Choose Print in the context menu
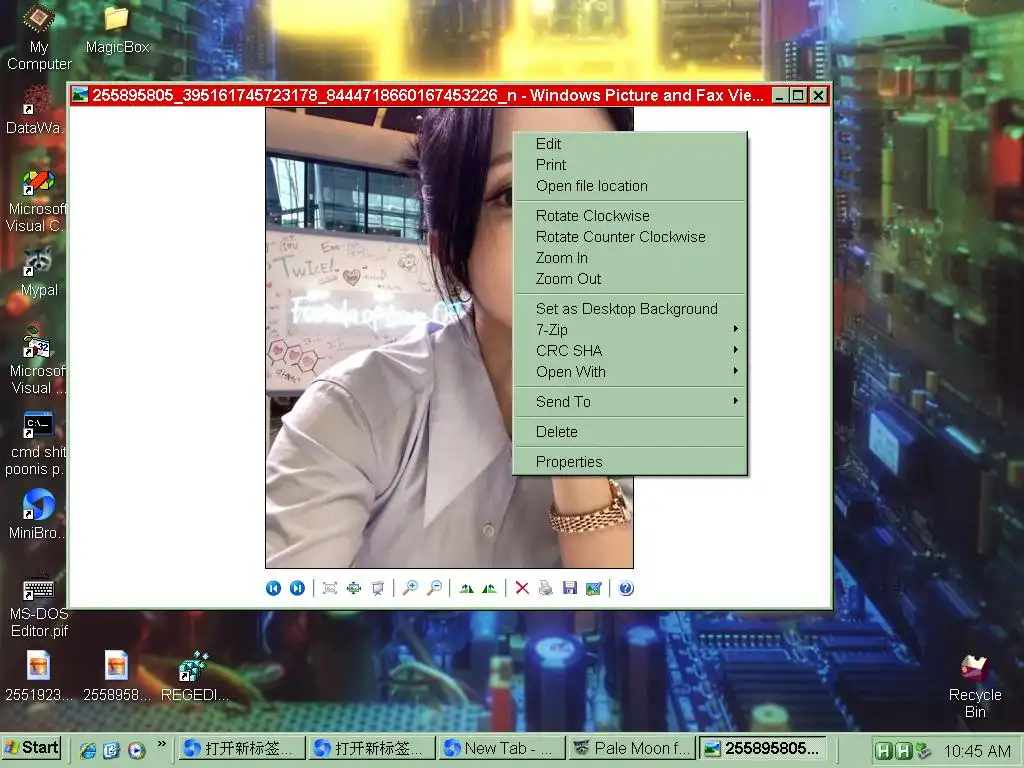The height and width of the screenshot is (768, 1024). coord(630,165)
